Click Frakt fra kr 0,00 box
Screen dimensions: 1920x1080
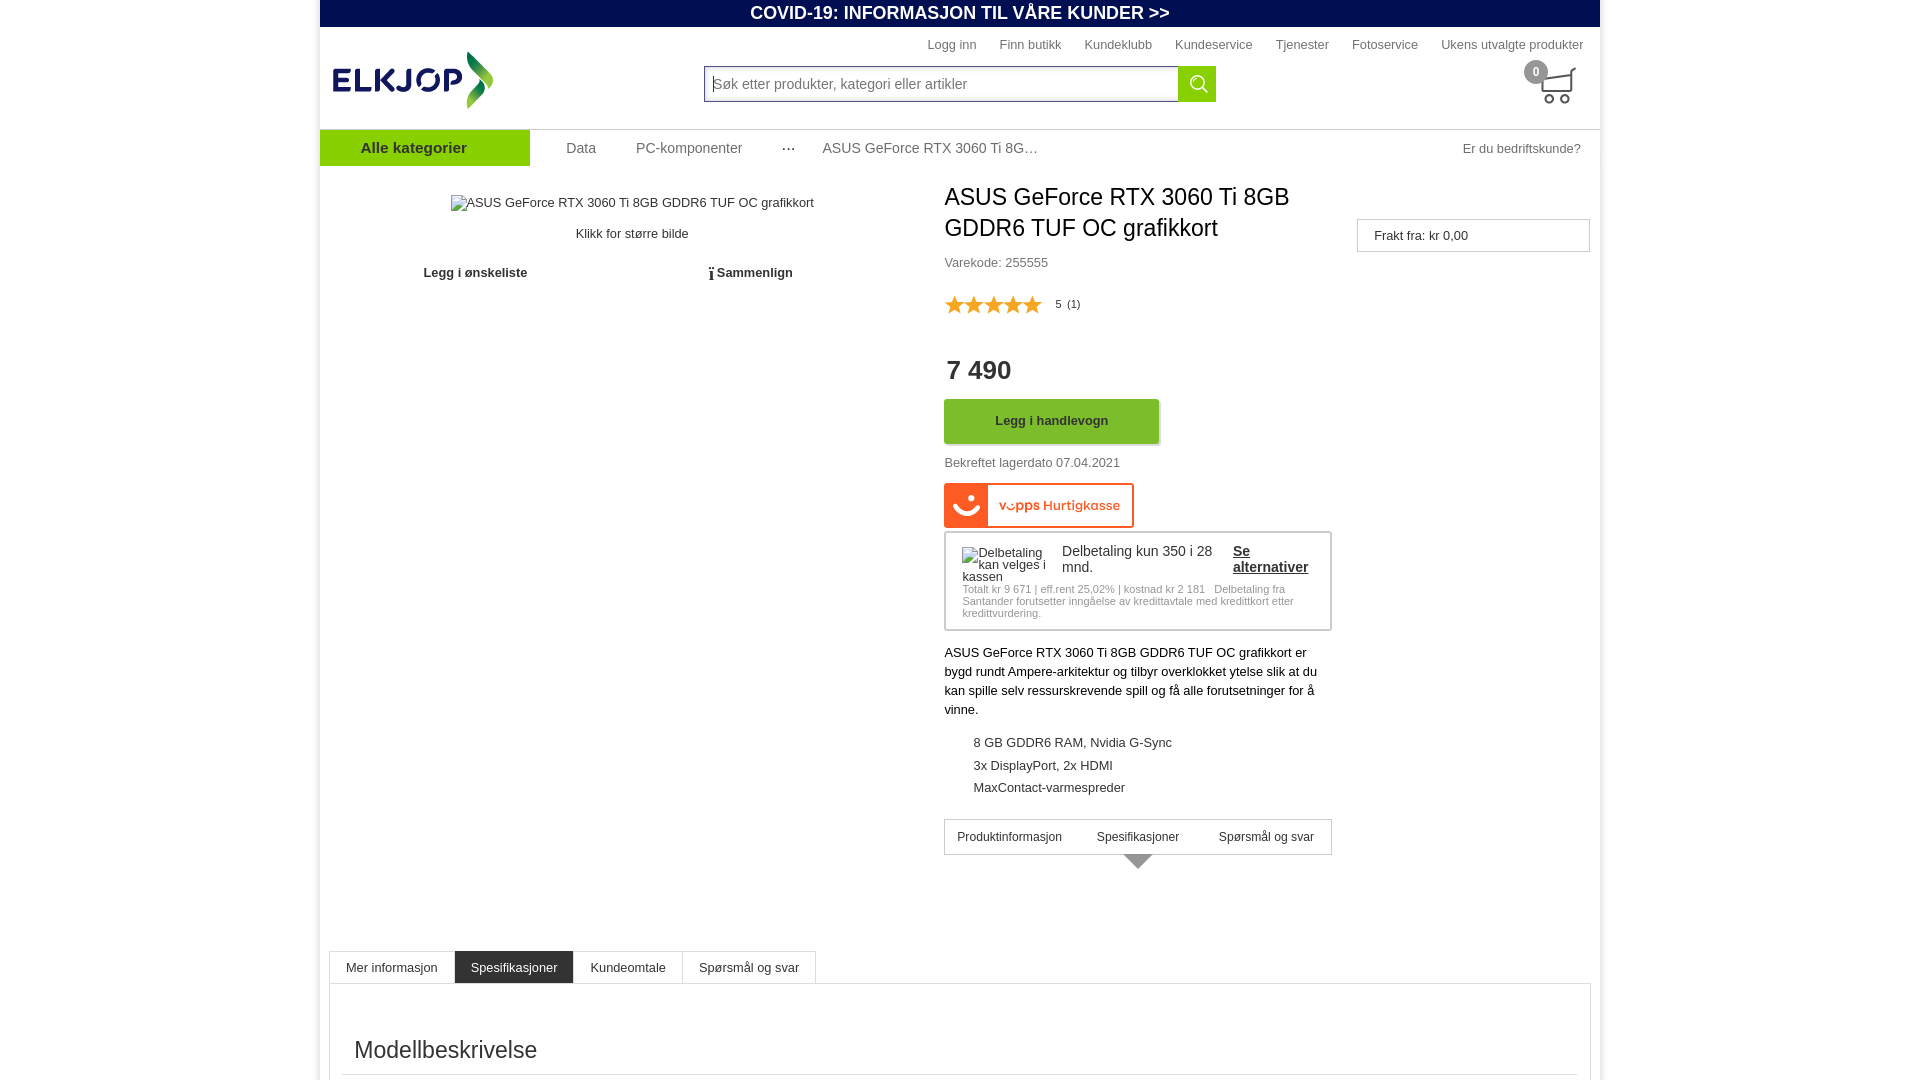(1473, 236)
